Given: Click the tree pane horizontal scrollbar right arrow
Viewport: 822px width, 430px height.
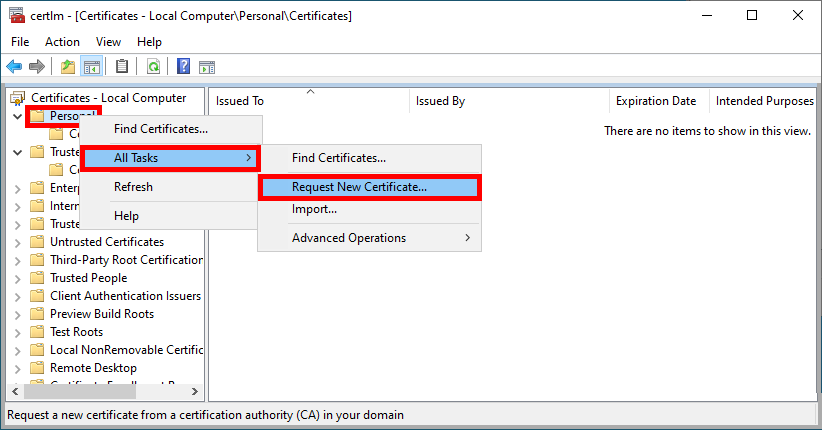Looking at the screenshot, I should [x=195, y=393].
